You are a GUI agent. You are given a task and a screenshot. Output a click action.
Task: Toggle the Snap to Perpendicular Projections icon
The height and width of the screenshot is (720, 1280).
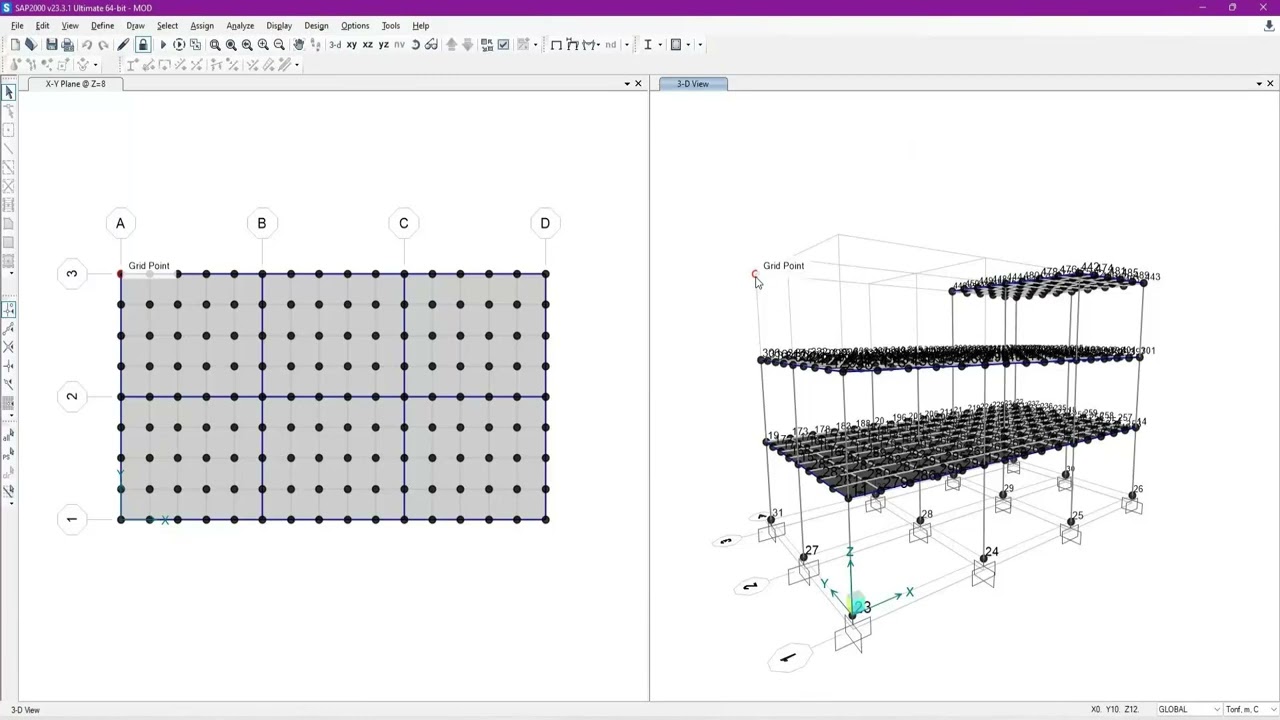point(9,366)
